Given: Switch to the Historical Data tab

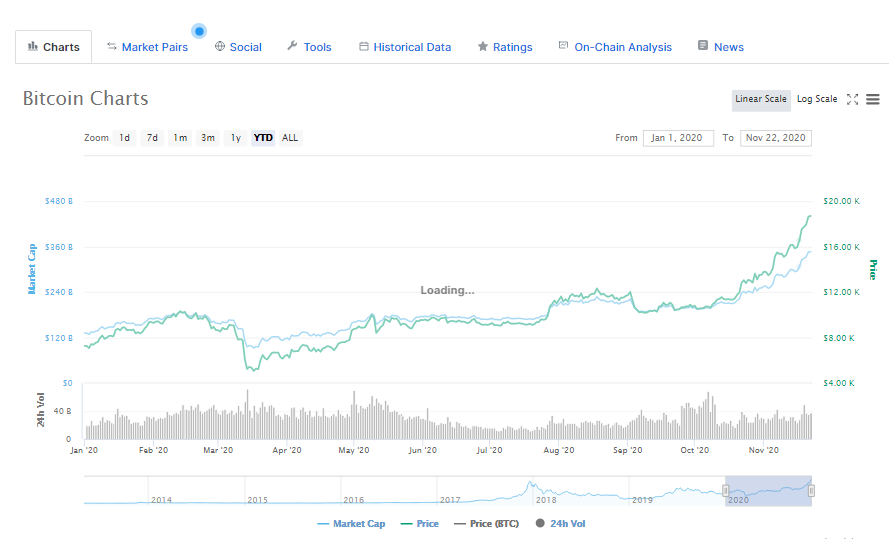Looking at the screenshot, I should (x=405, y=47).
